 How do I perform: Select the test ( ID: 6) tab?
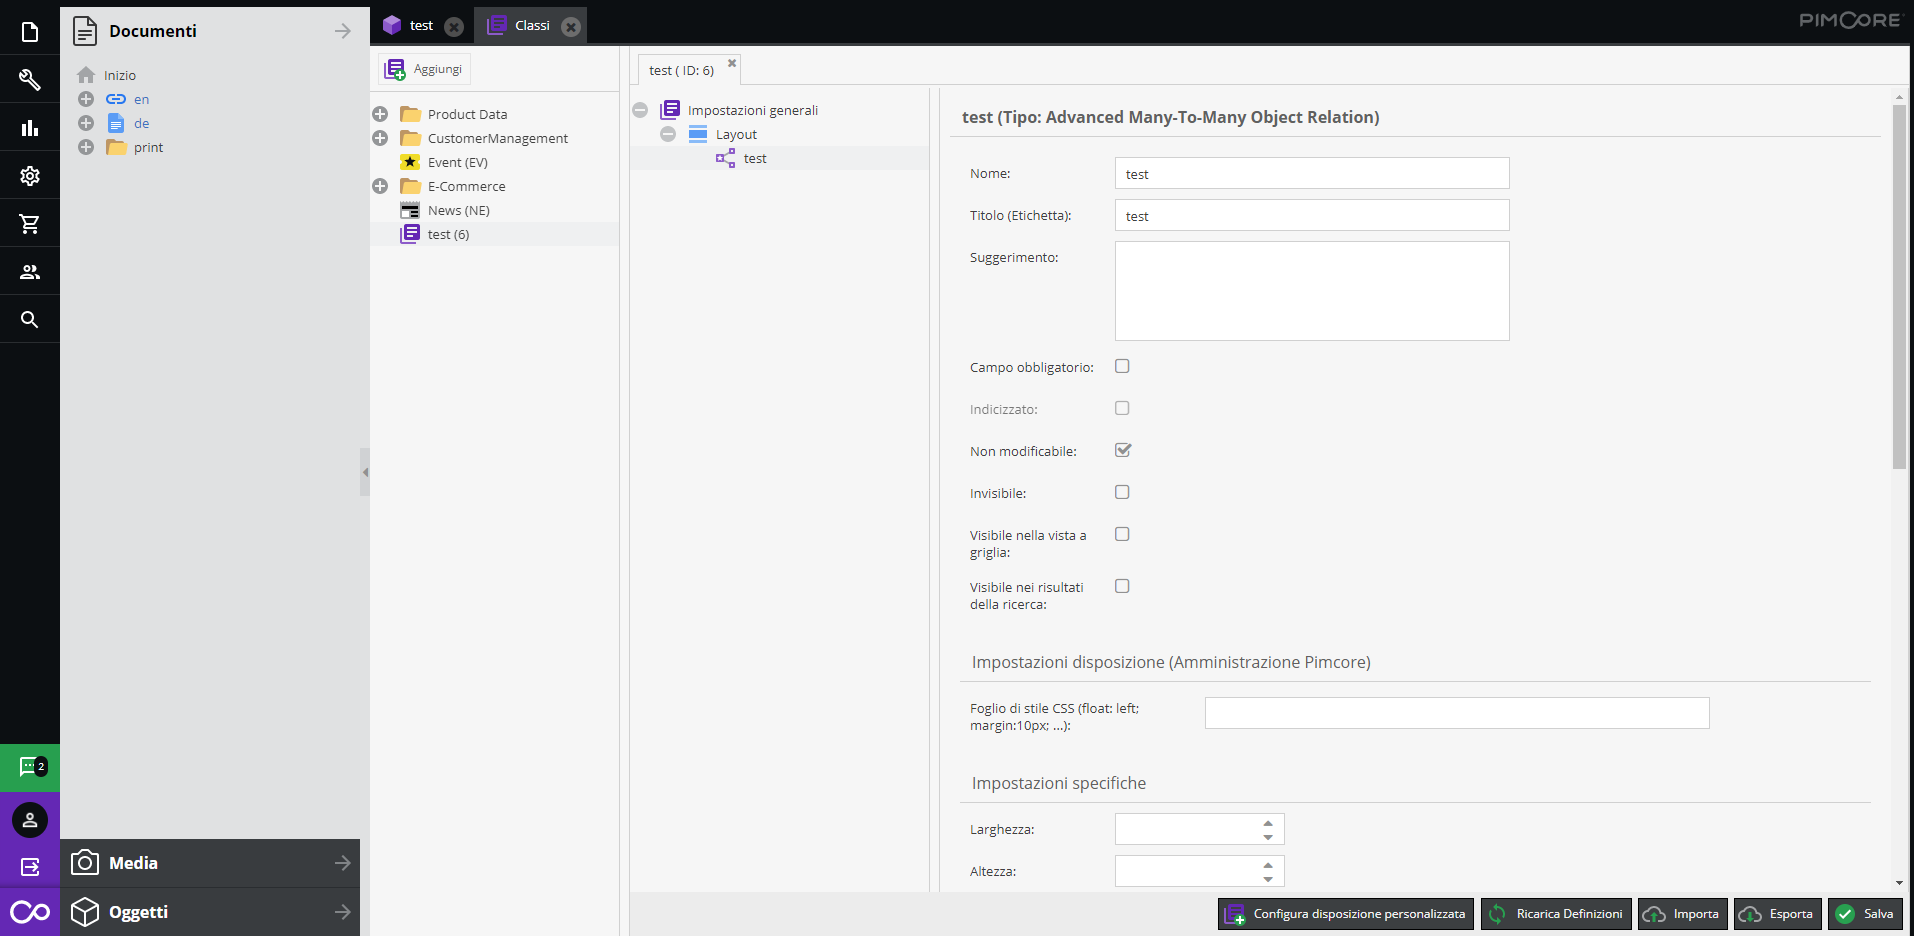click(682, 70)
